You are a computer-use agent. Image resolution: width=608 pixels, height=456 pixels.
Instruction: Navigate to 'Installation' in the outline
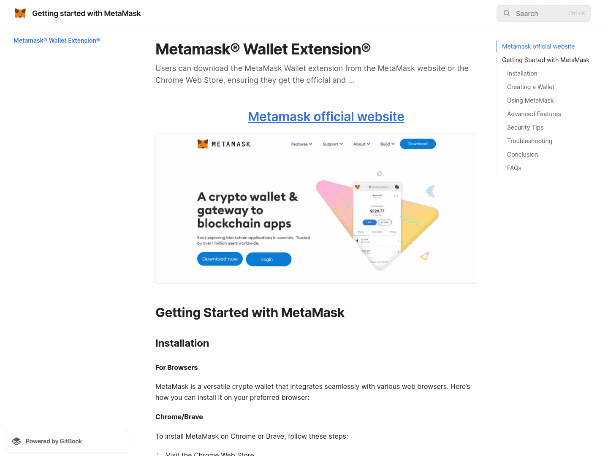(522, 73)
